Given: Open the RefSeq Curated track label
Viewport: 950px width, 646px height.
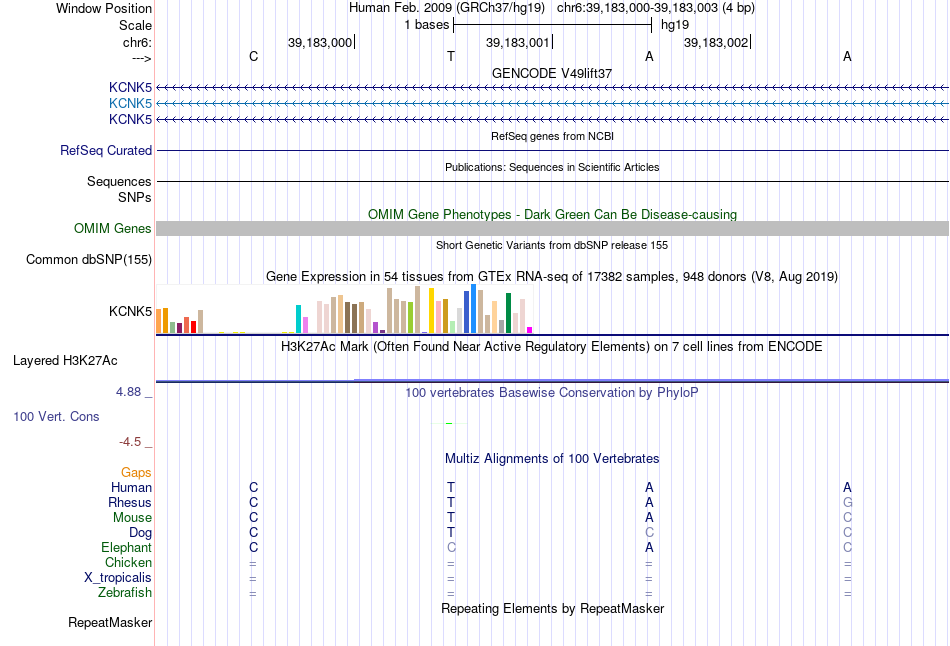Looking at the screenshot, I should click(106, 150).
